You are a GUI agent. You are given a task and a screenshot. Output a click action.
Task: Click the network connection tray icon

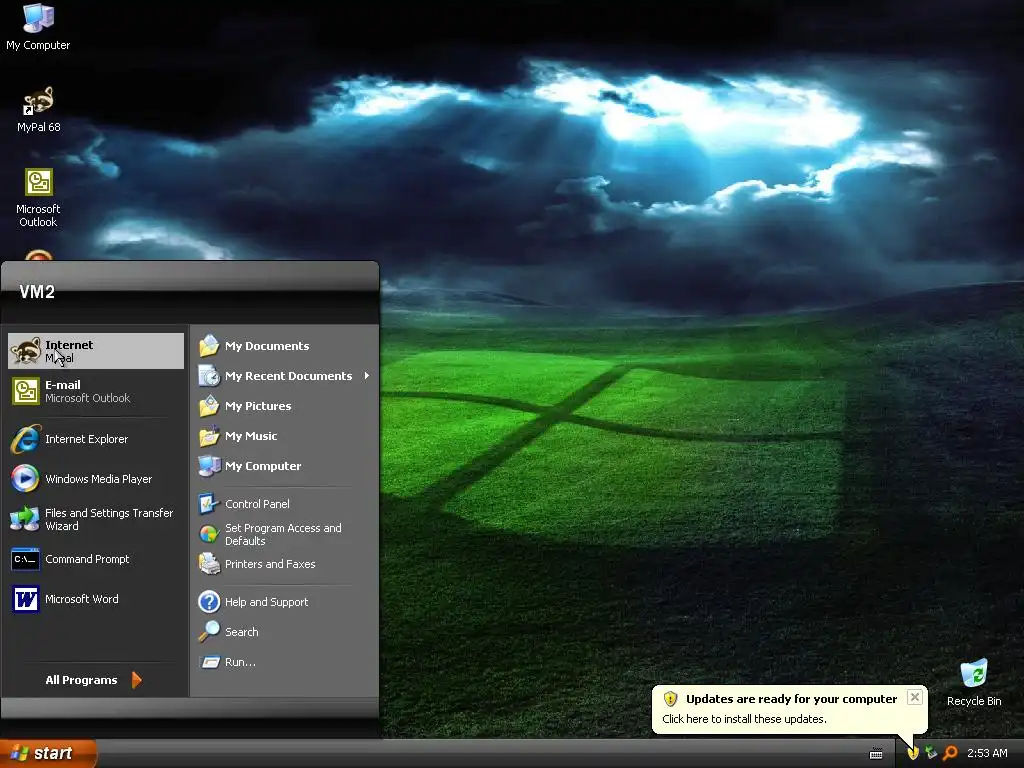pyautogui.click(x=931, y=754)
